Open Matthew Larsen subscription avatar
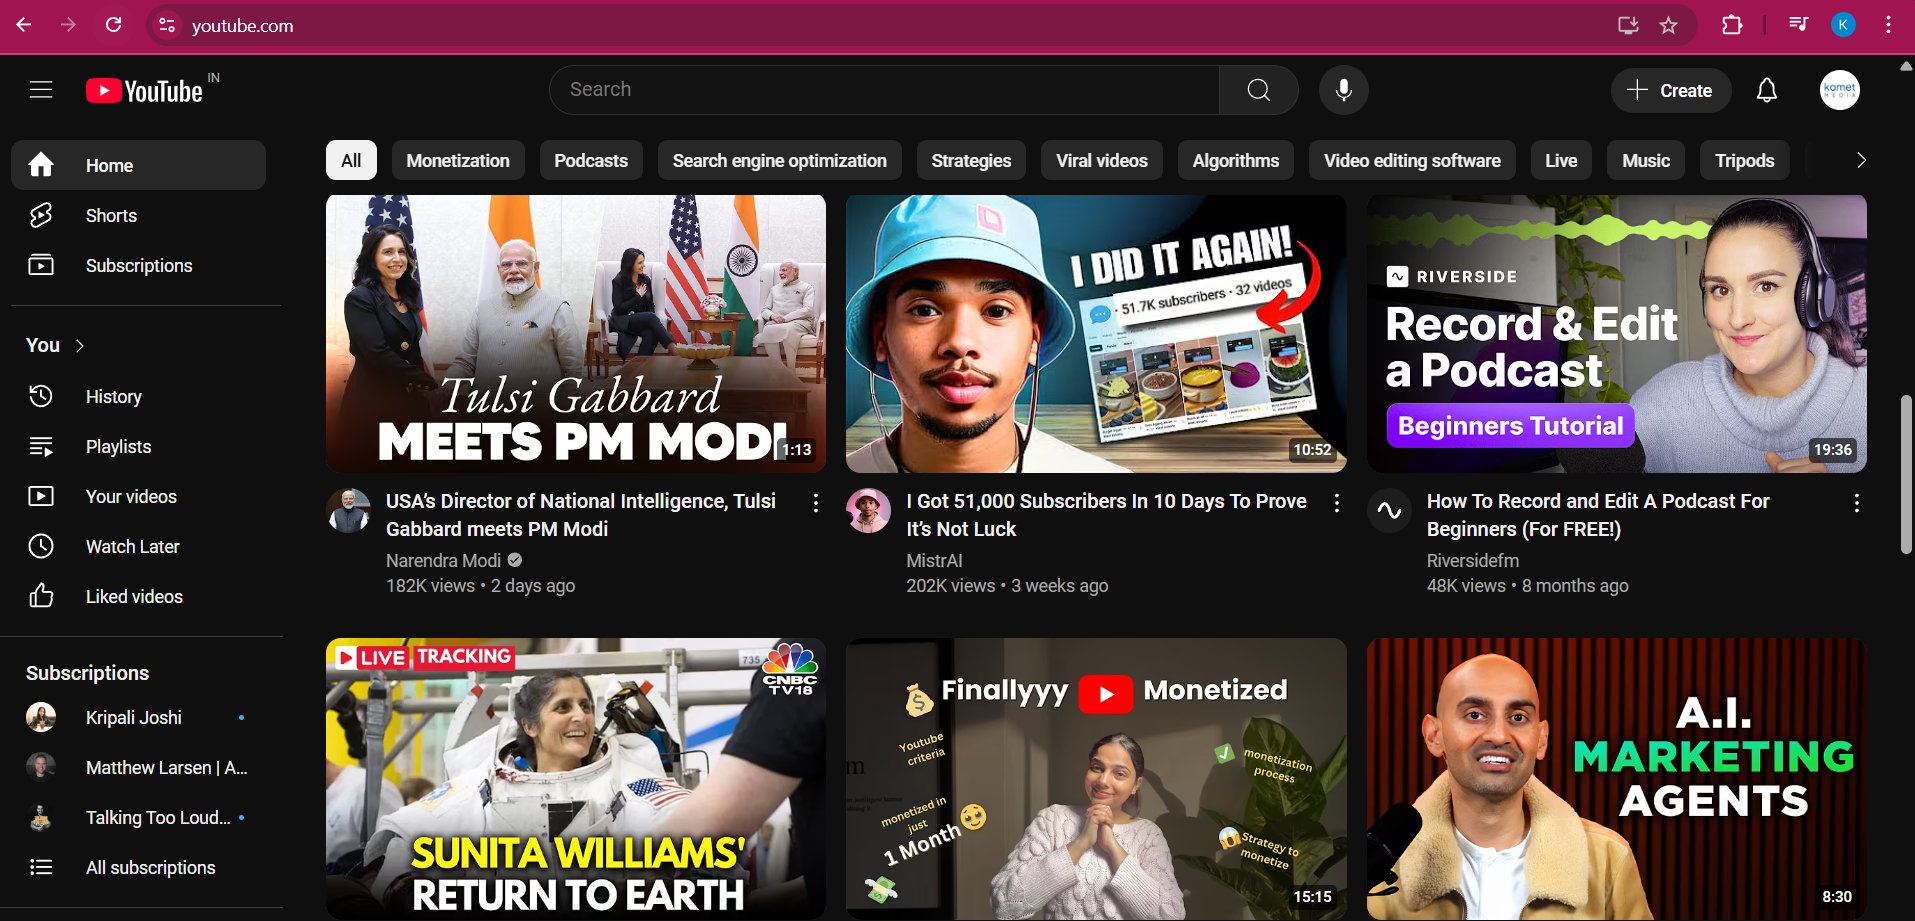Screen dimensions: 1915x921 click(x=41, y=767)
